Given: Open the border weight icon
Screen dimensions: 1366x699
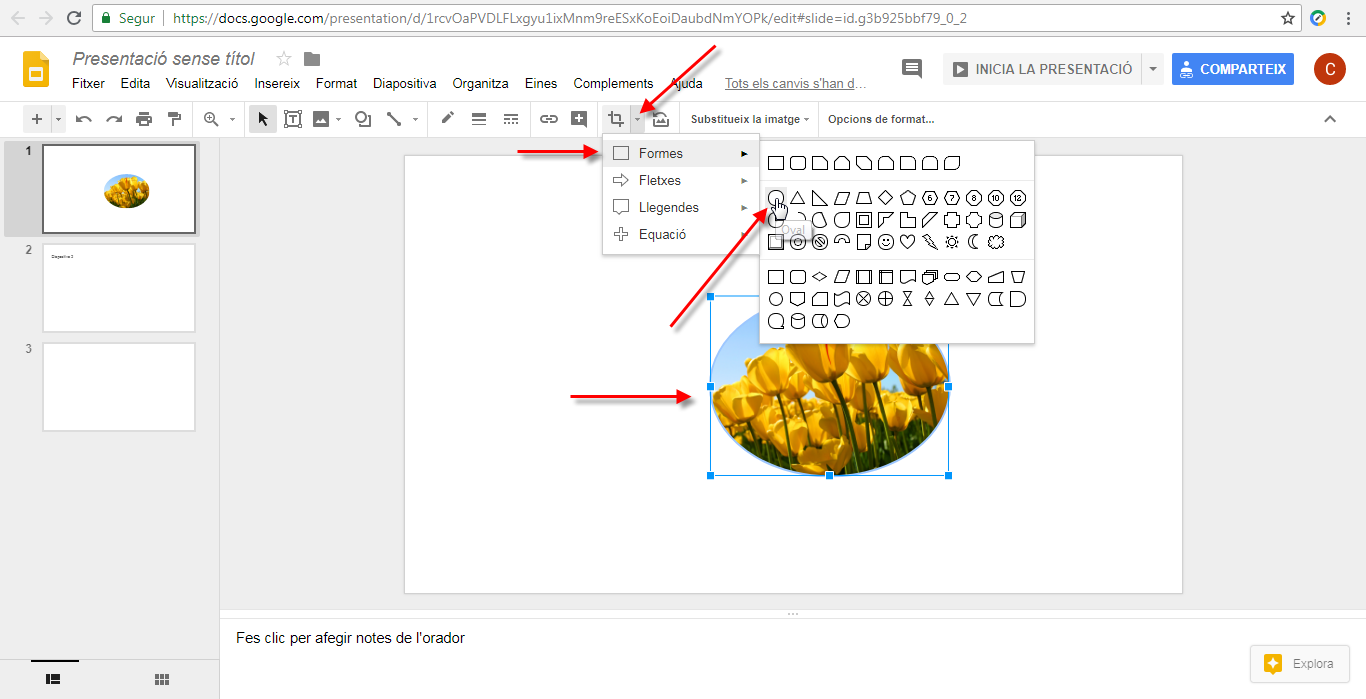Looking at the screenshot, I should click(x=479, y=119).
